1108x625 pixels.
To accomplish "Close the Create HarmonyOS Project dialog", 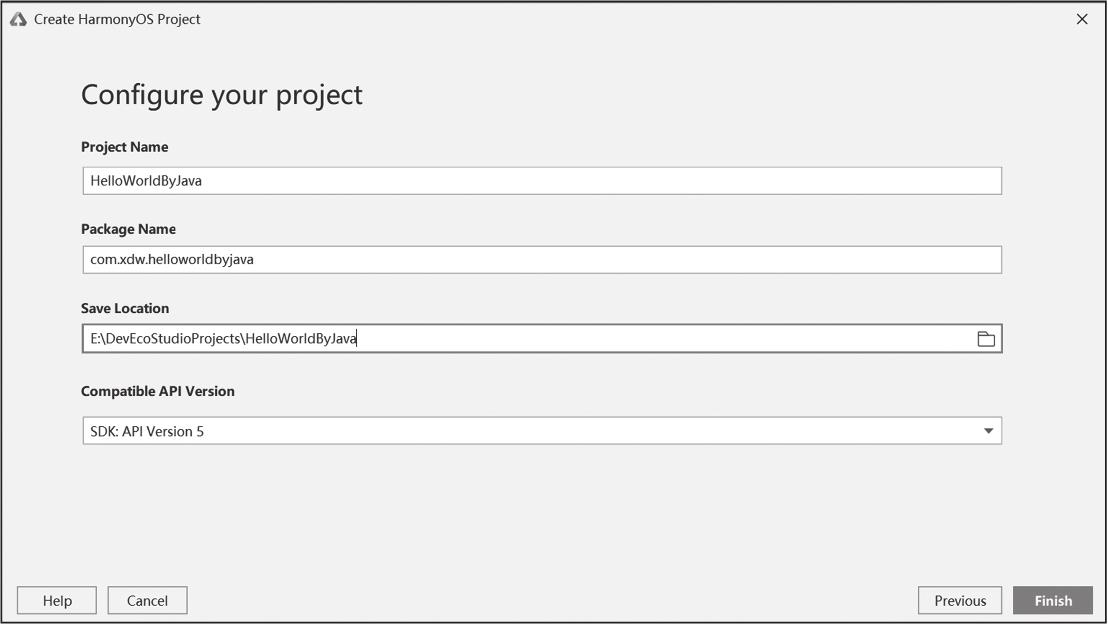I will coord(1082,19).
